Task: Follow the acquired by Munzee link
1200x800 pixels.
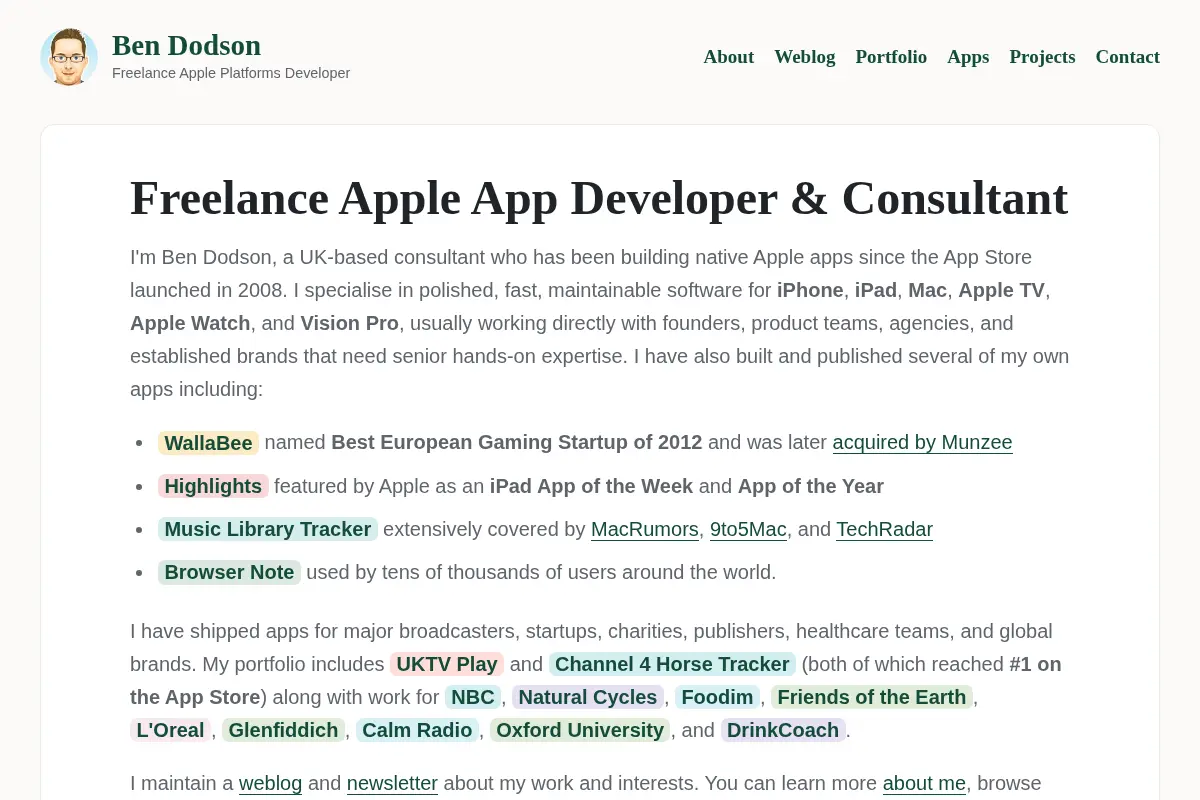Action: [922, 442]
